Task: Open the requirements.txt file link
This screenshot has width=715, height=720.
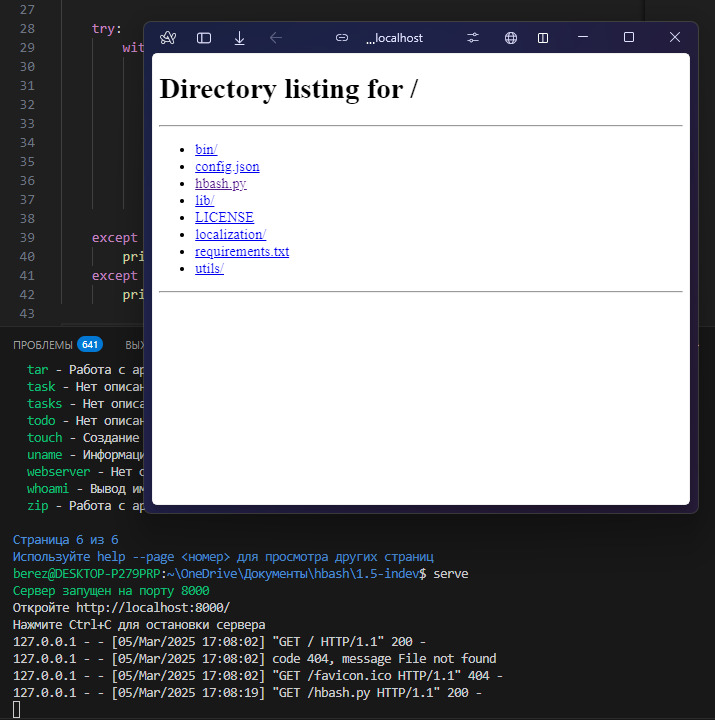Action: coord(242,251)
